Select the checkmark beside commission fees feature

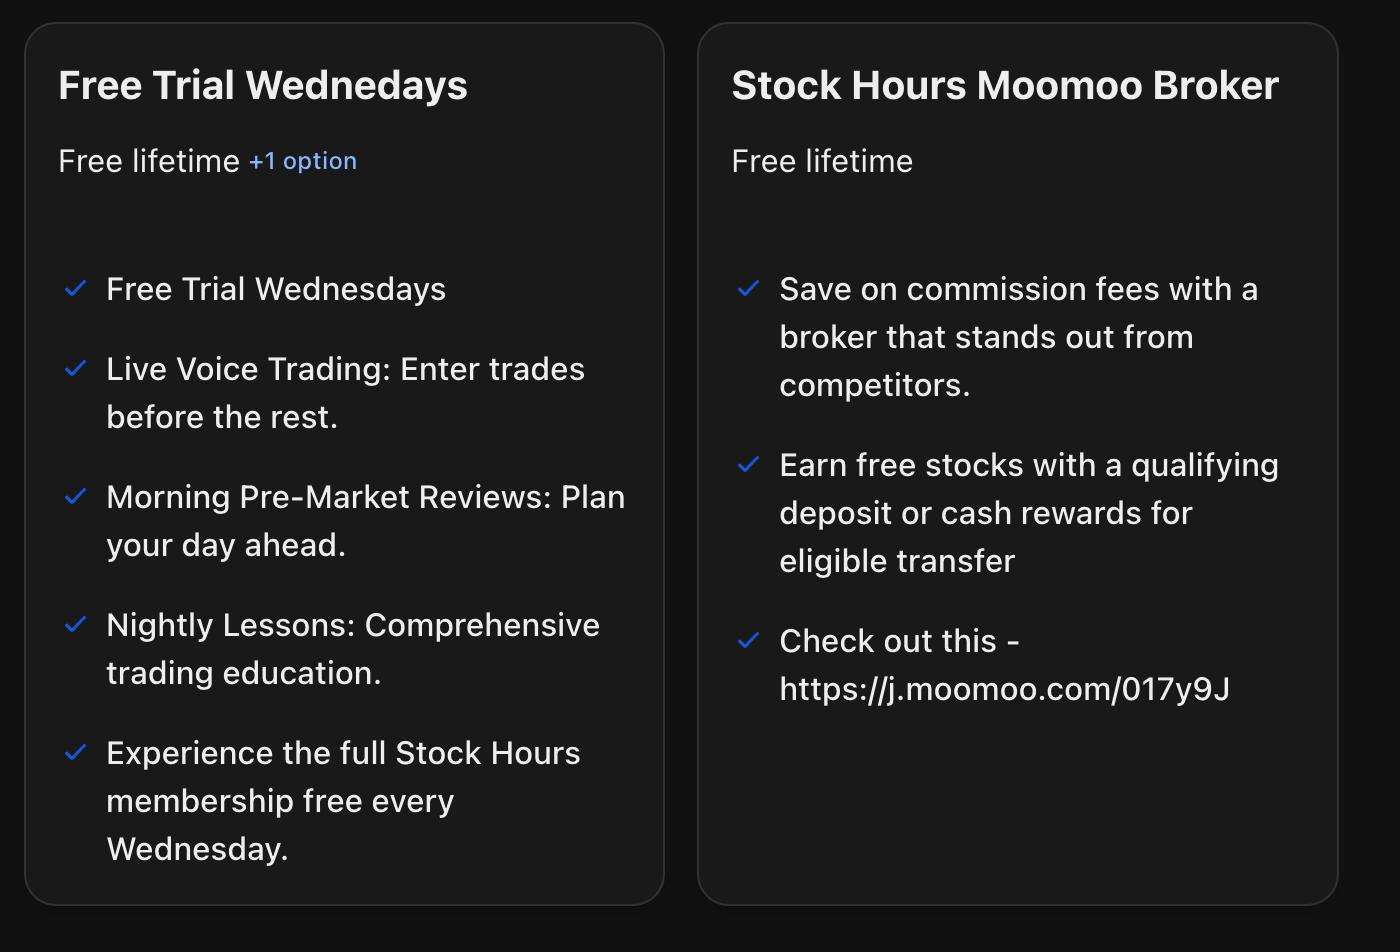(x=749, y=289)
